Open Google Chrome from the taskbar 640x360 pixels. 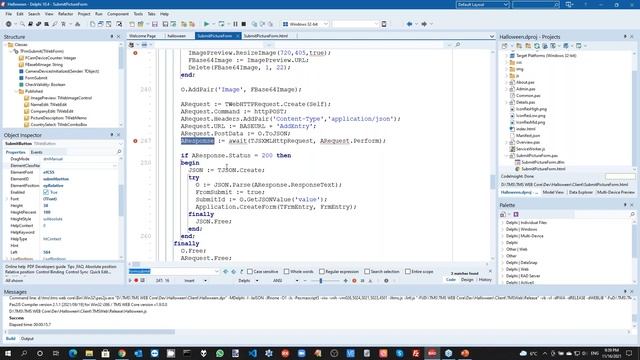pyautogui.click(x=122, y=353)
